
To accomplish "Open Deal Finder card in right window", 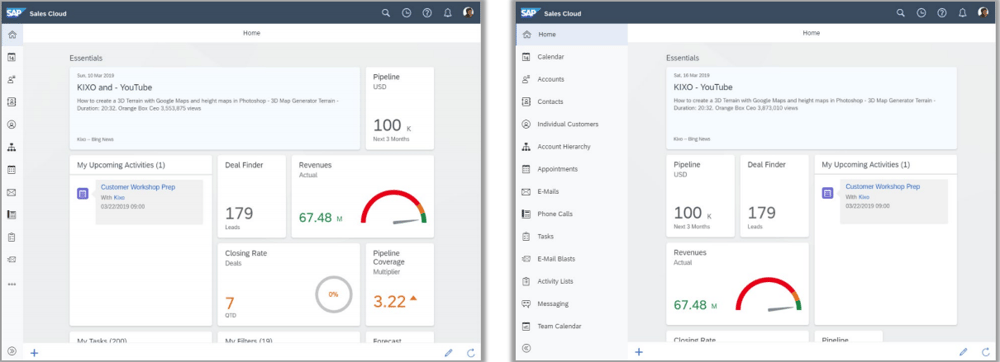I will tap(774, 196).
